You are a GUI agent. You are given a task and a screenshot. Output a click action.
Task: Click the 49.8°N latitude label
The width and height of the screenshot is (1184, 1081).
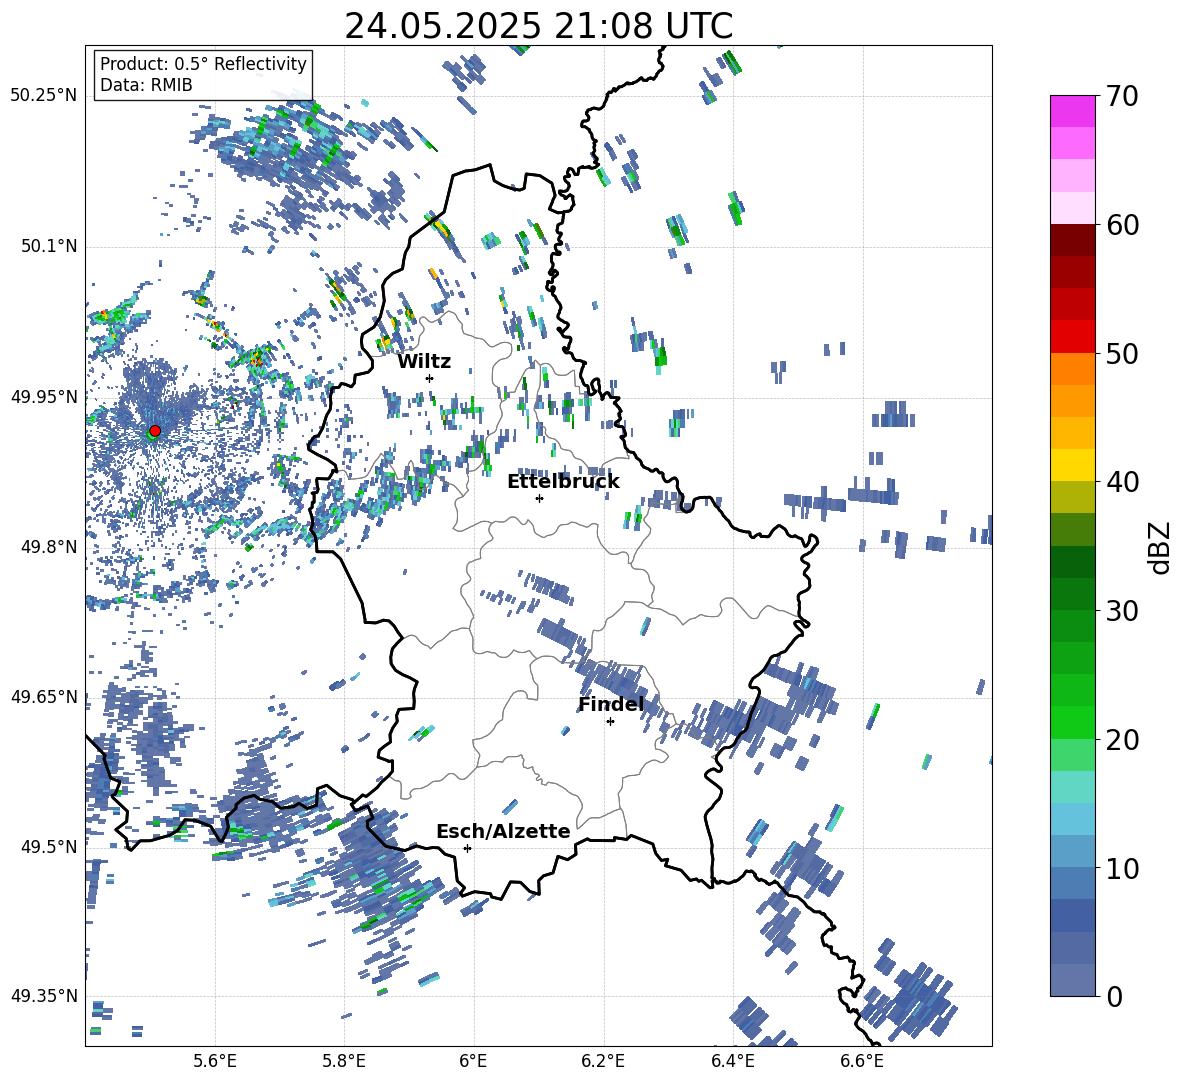point(49,546)
